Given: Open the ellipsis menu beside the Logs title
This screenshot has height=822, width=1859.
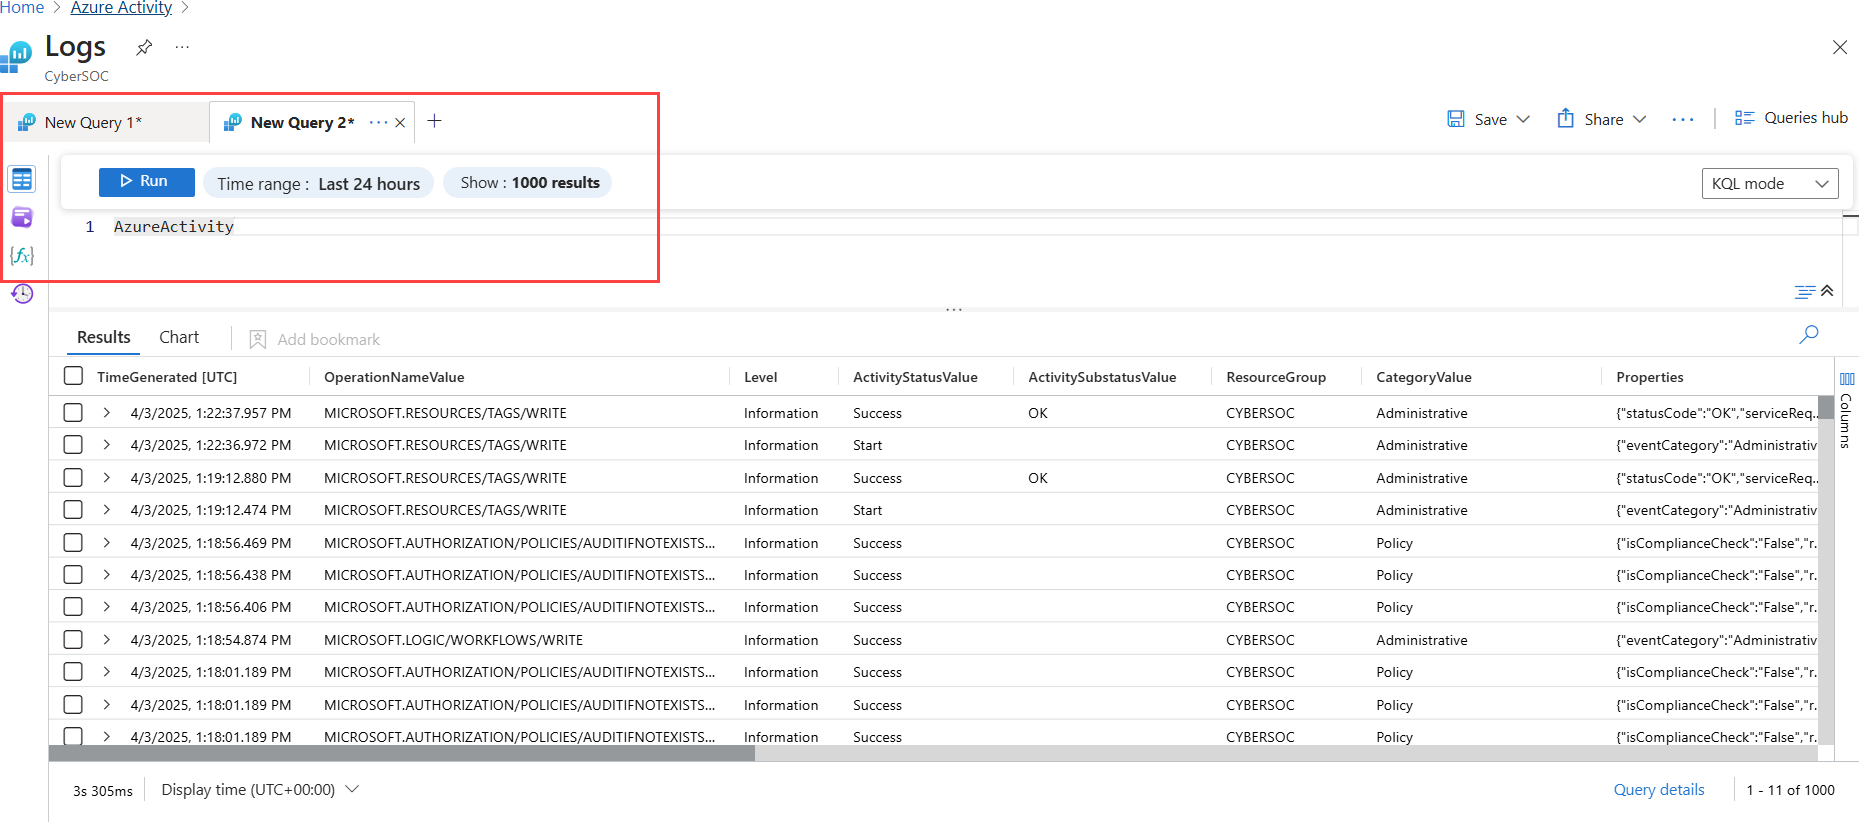Looking at the screenshot, I should point(182,47).
